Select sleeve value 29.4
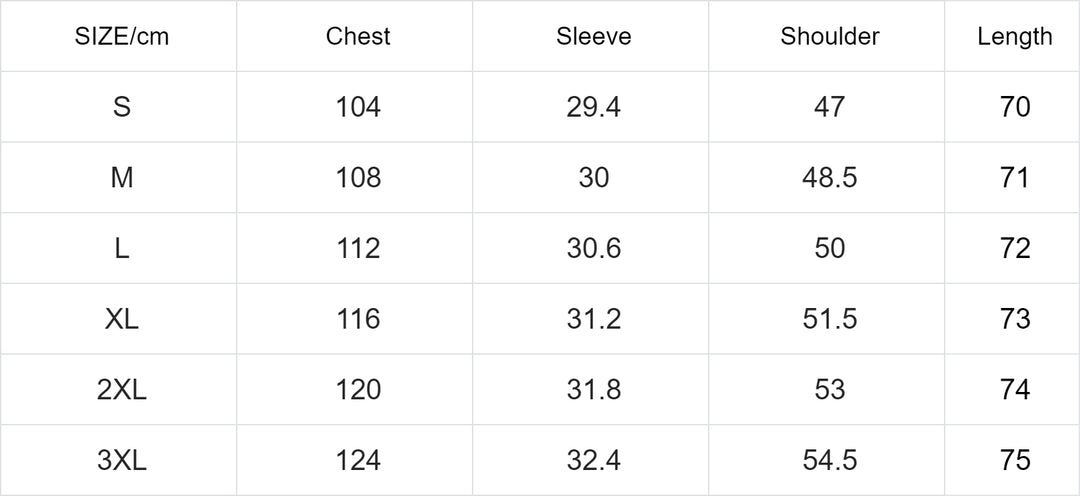 594,107
